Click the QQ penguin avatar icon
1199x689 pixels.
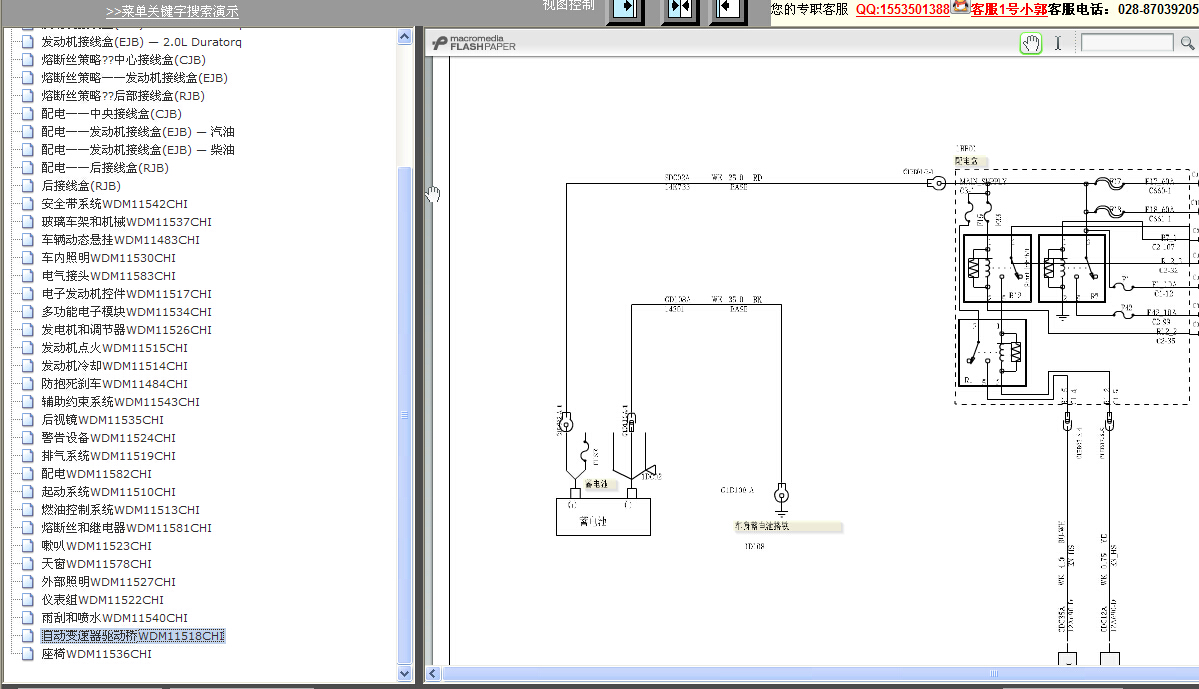click(x=960, y=8)
